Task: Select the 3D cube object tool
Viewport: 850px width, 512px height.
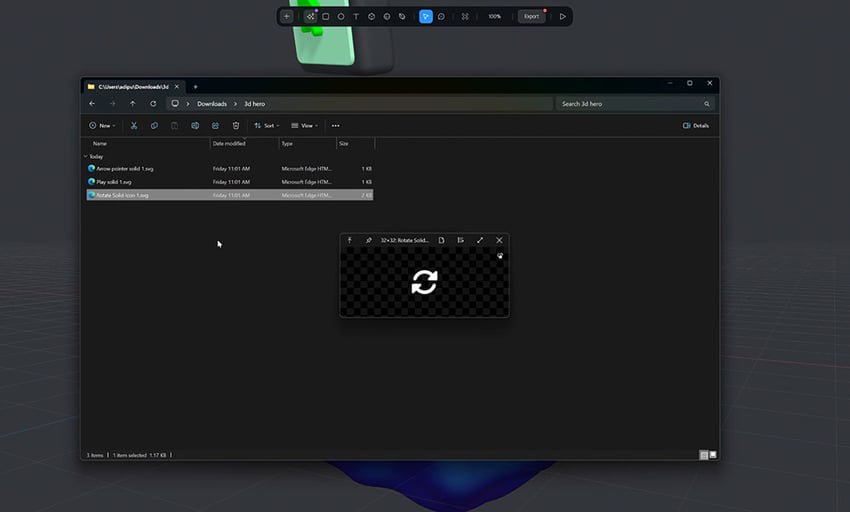Action: 371,16
